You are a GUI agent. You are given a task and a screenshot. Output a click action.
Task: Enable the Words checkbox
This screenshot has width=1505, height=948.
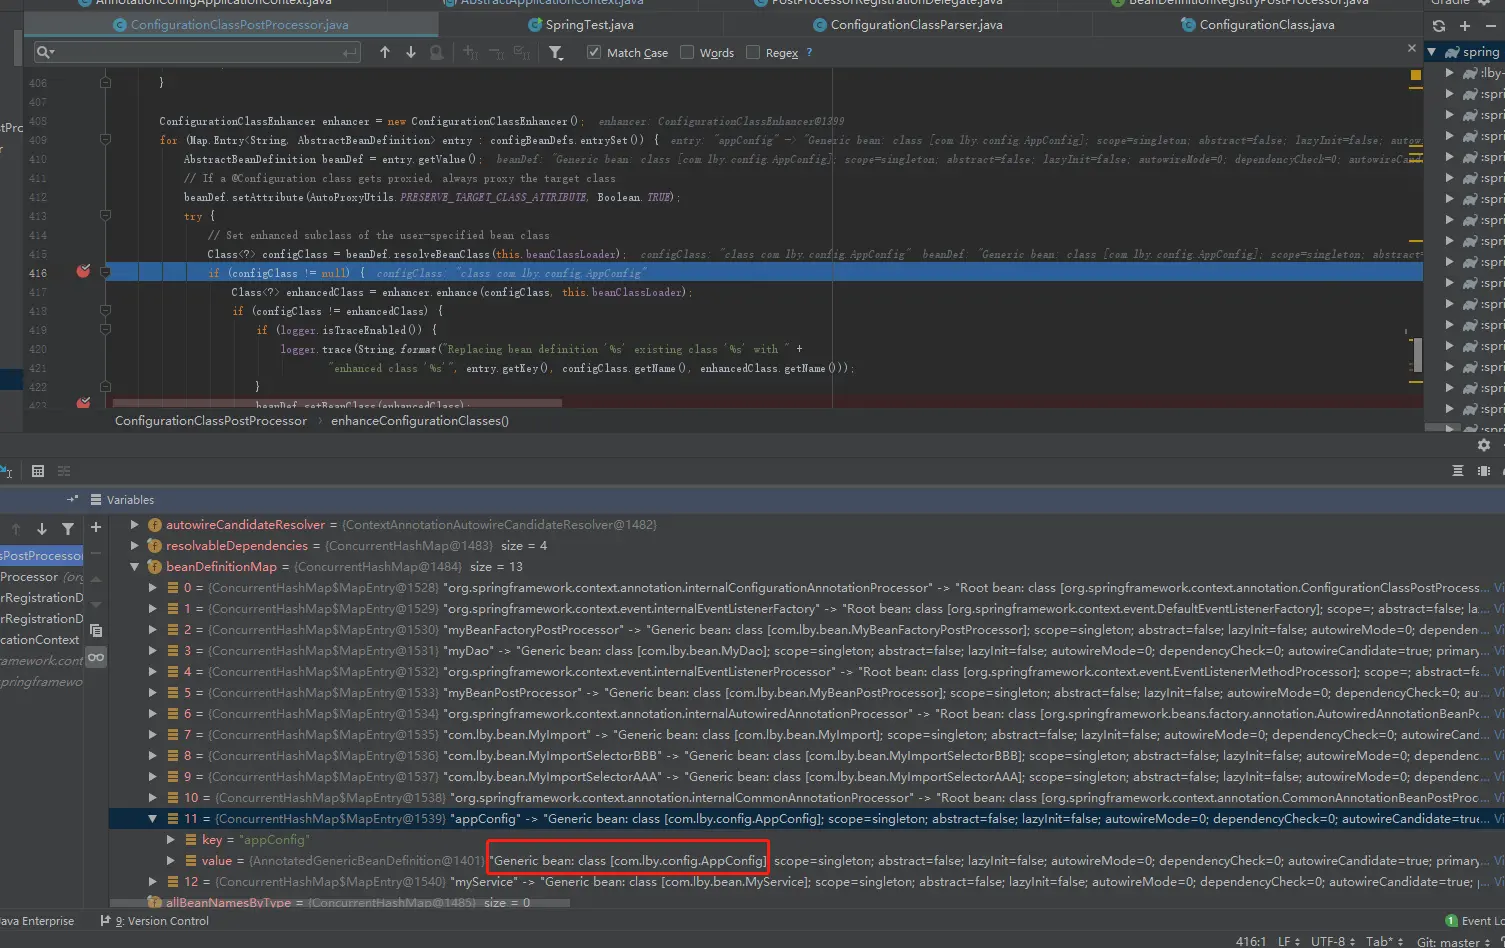point(687,52)
